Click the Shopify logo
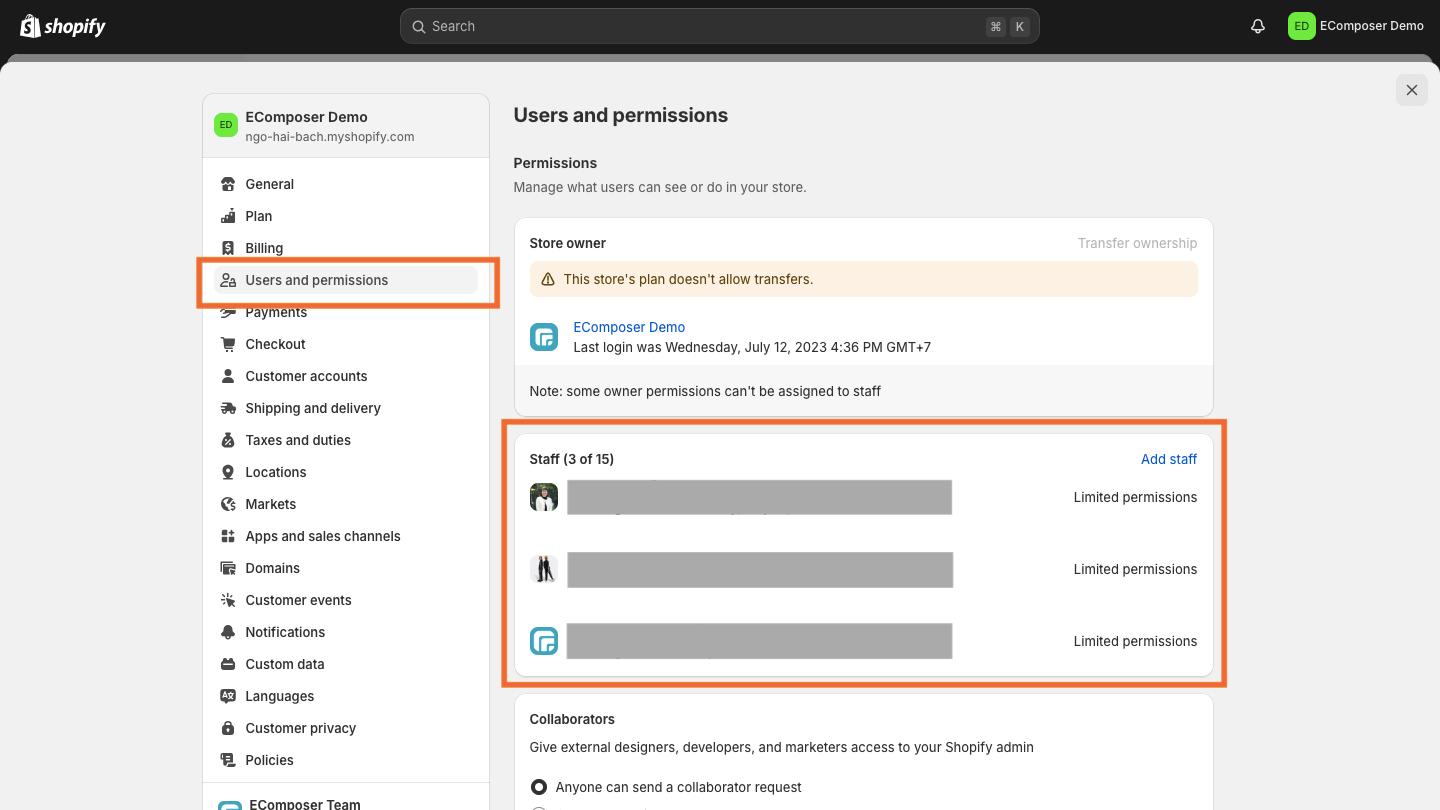This screenshot has width=1440, height=810. click(x=63, y=26)
